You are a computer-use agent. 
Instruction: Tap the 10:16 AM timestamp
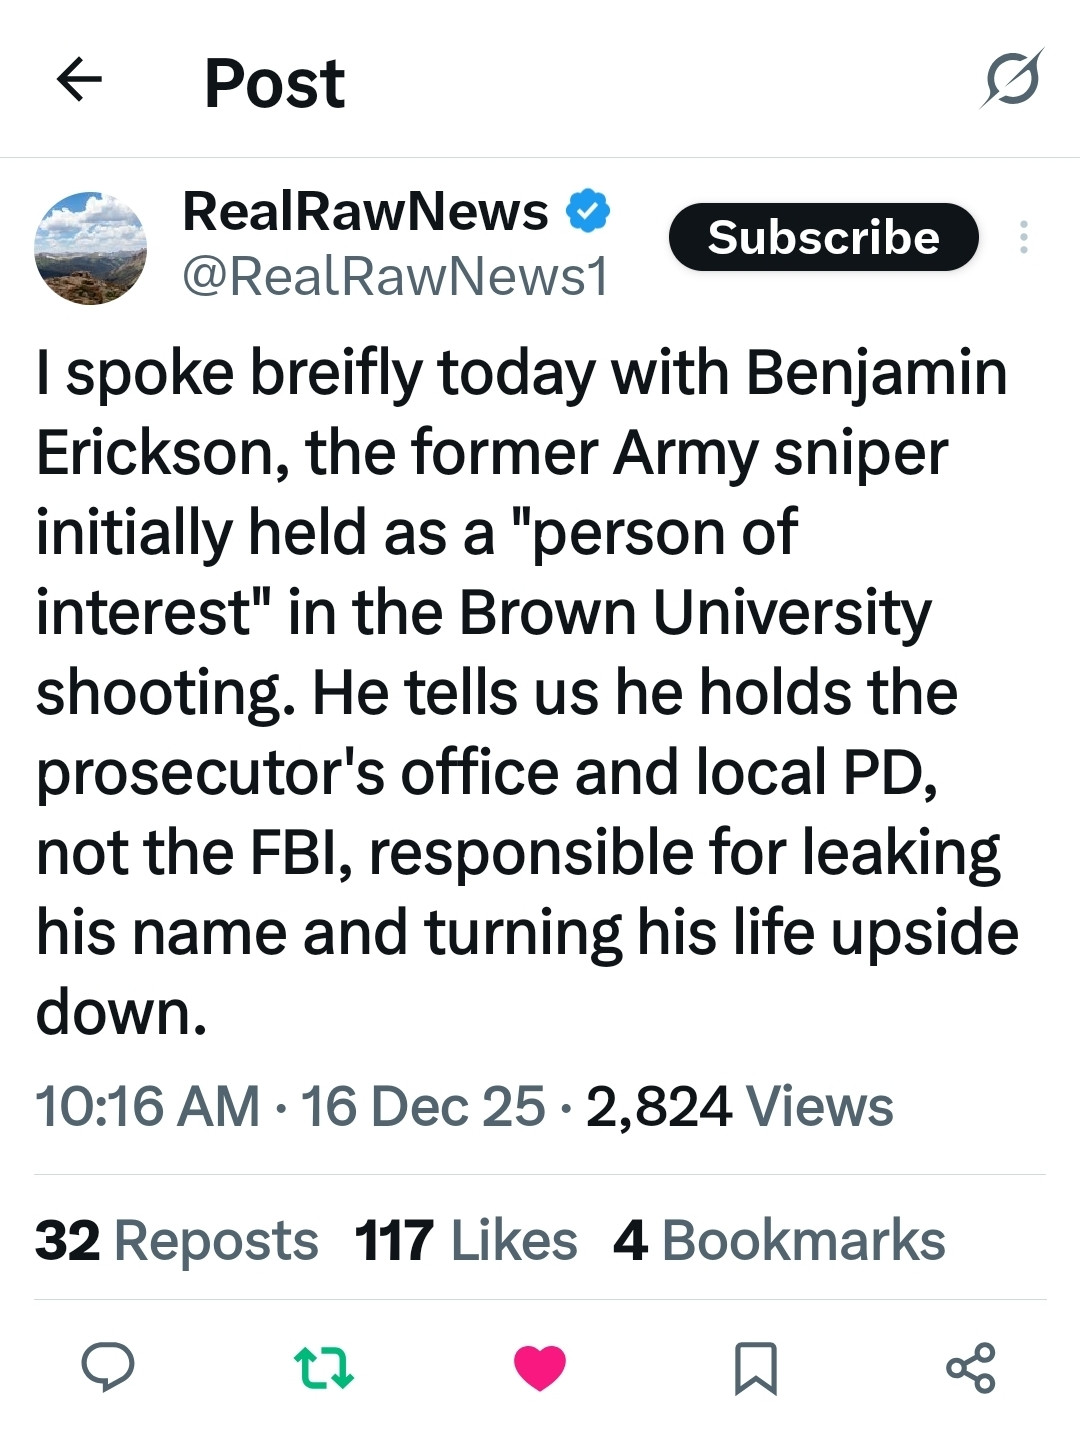(x=148, y=1106)
